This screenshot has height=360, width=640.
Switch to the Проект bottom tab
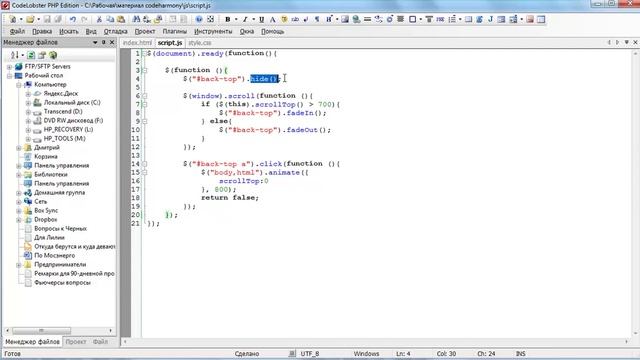click(x=76, y=342)
